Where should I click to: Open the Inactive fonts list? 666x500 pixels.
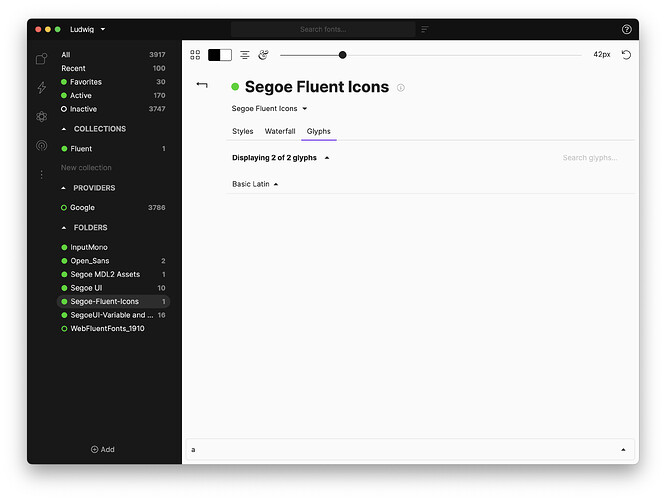[x=113, y=109]
